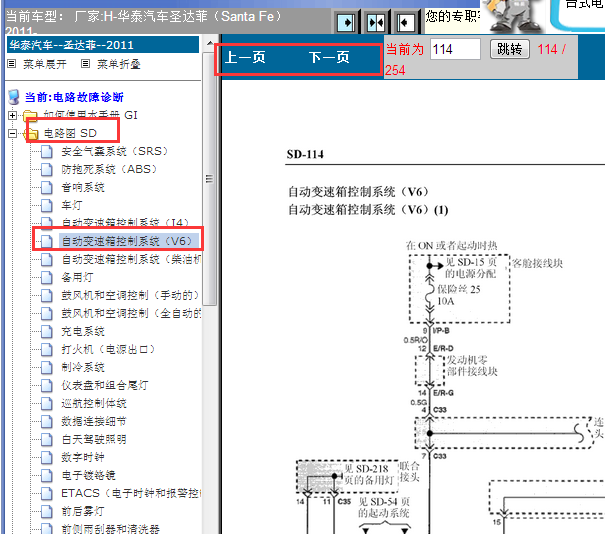Open 音响系统 diagram
The image size is (605, 534).
tap(83, 188)
